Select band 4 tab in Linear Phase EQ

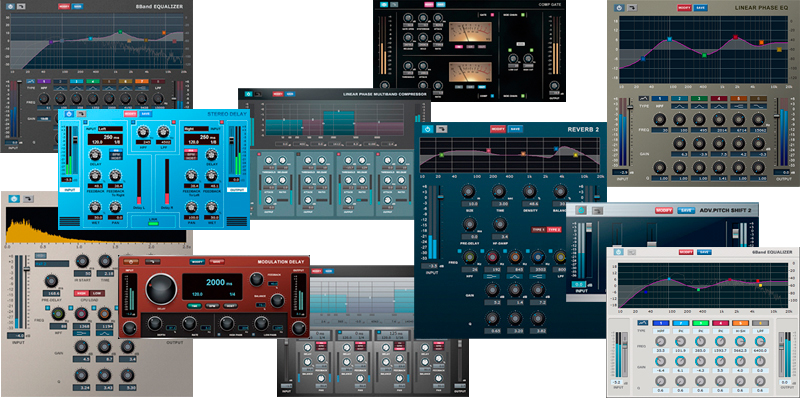point(719,98)
